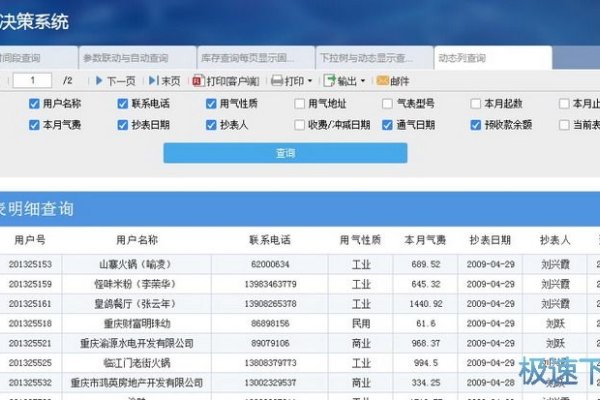Select the 山寨火锅（喻凌） cell
This screenshot has width=600, height=400.
point(137,264)
